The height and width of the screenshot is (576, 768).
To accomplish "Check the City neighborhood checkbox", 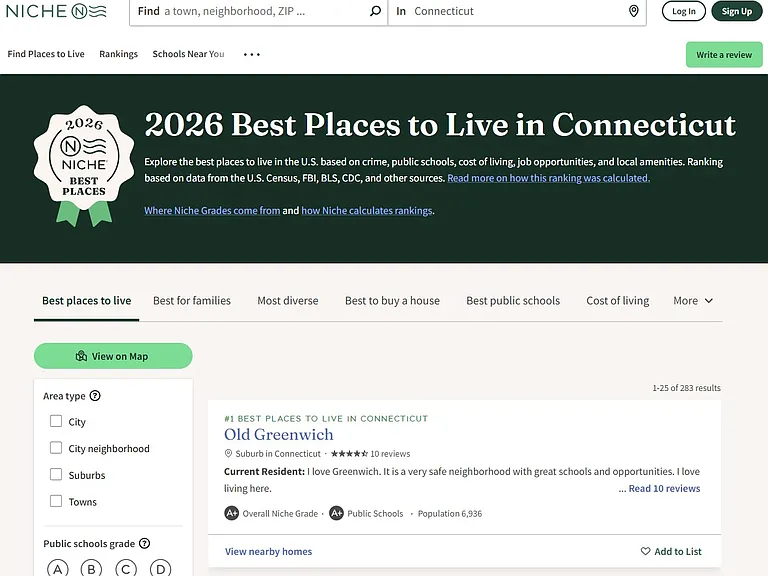I will [x=56, y=448].
